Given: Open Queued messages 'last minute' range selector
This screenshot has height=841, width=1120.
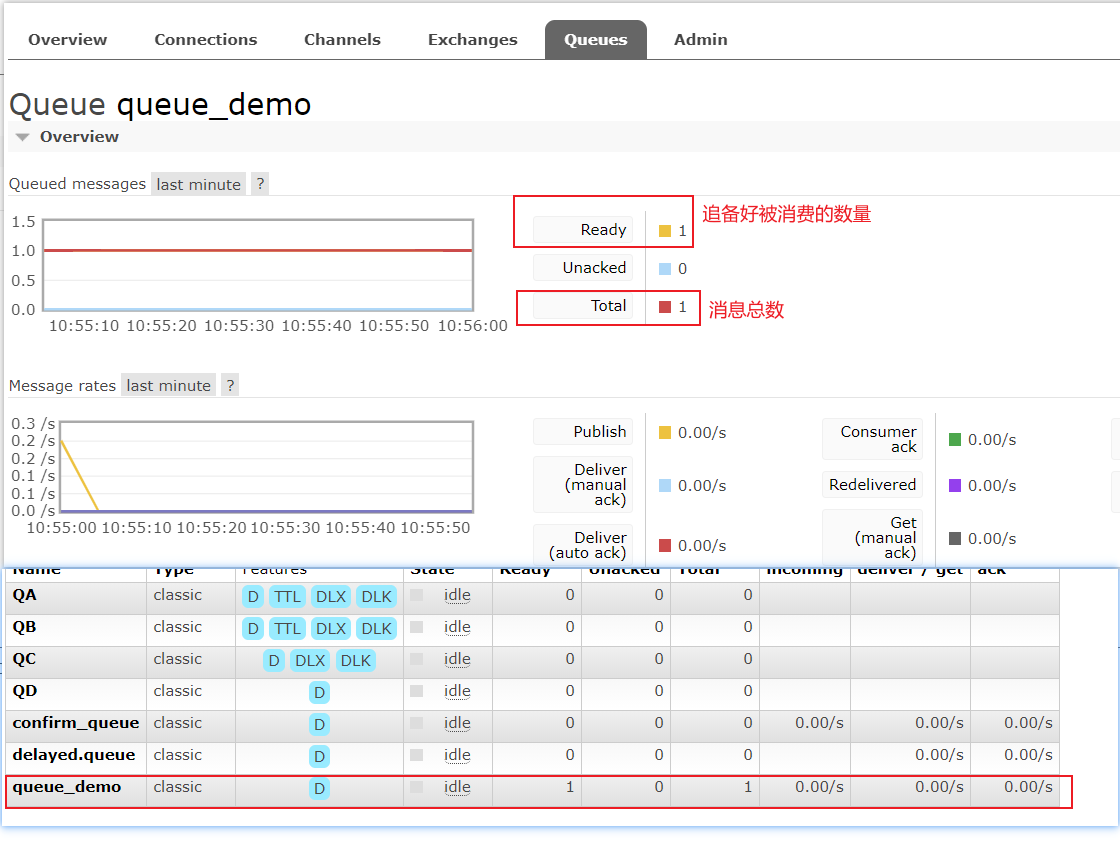Looking at the screenshot, I should pos(198,184).
